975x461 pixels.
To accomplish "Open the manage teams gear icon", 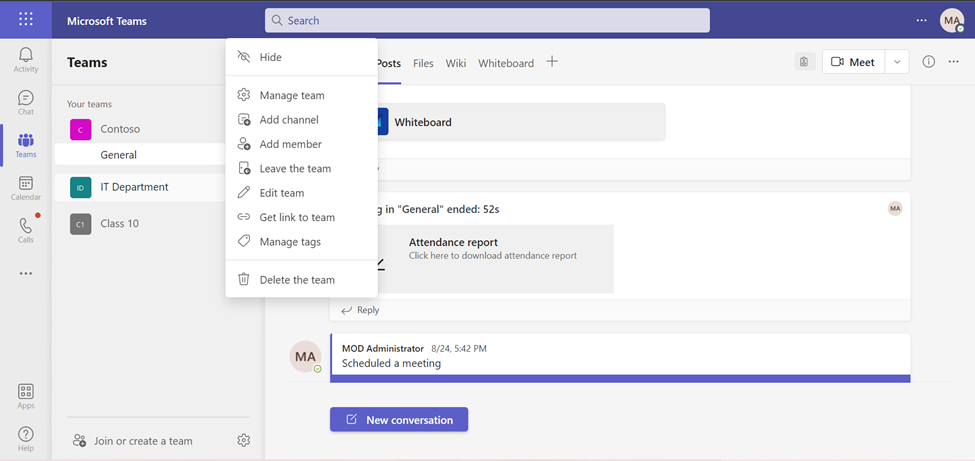I will [x=244, y=440].
